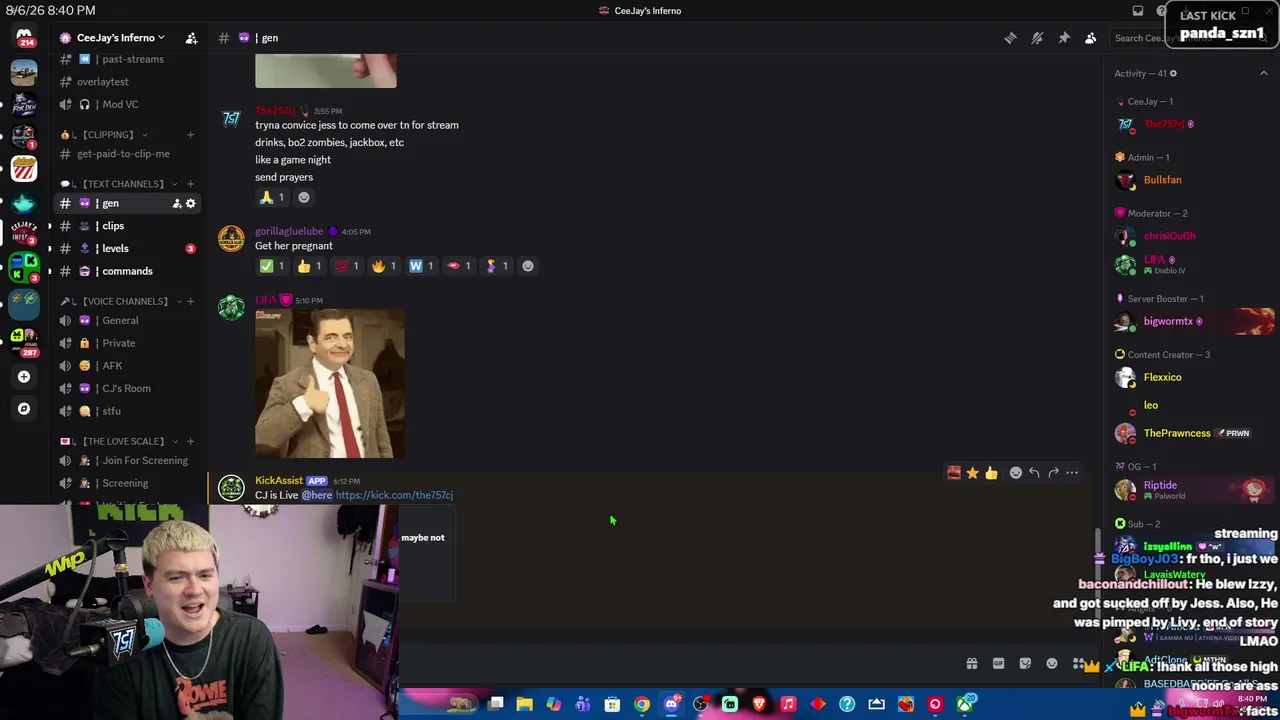Open the Discover servers compass icon
1280x720 pixels.
pos(24,409)
